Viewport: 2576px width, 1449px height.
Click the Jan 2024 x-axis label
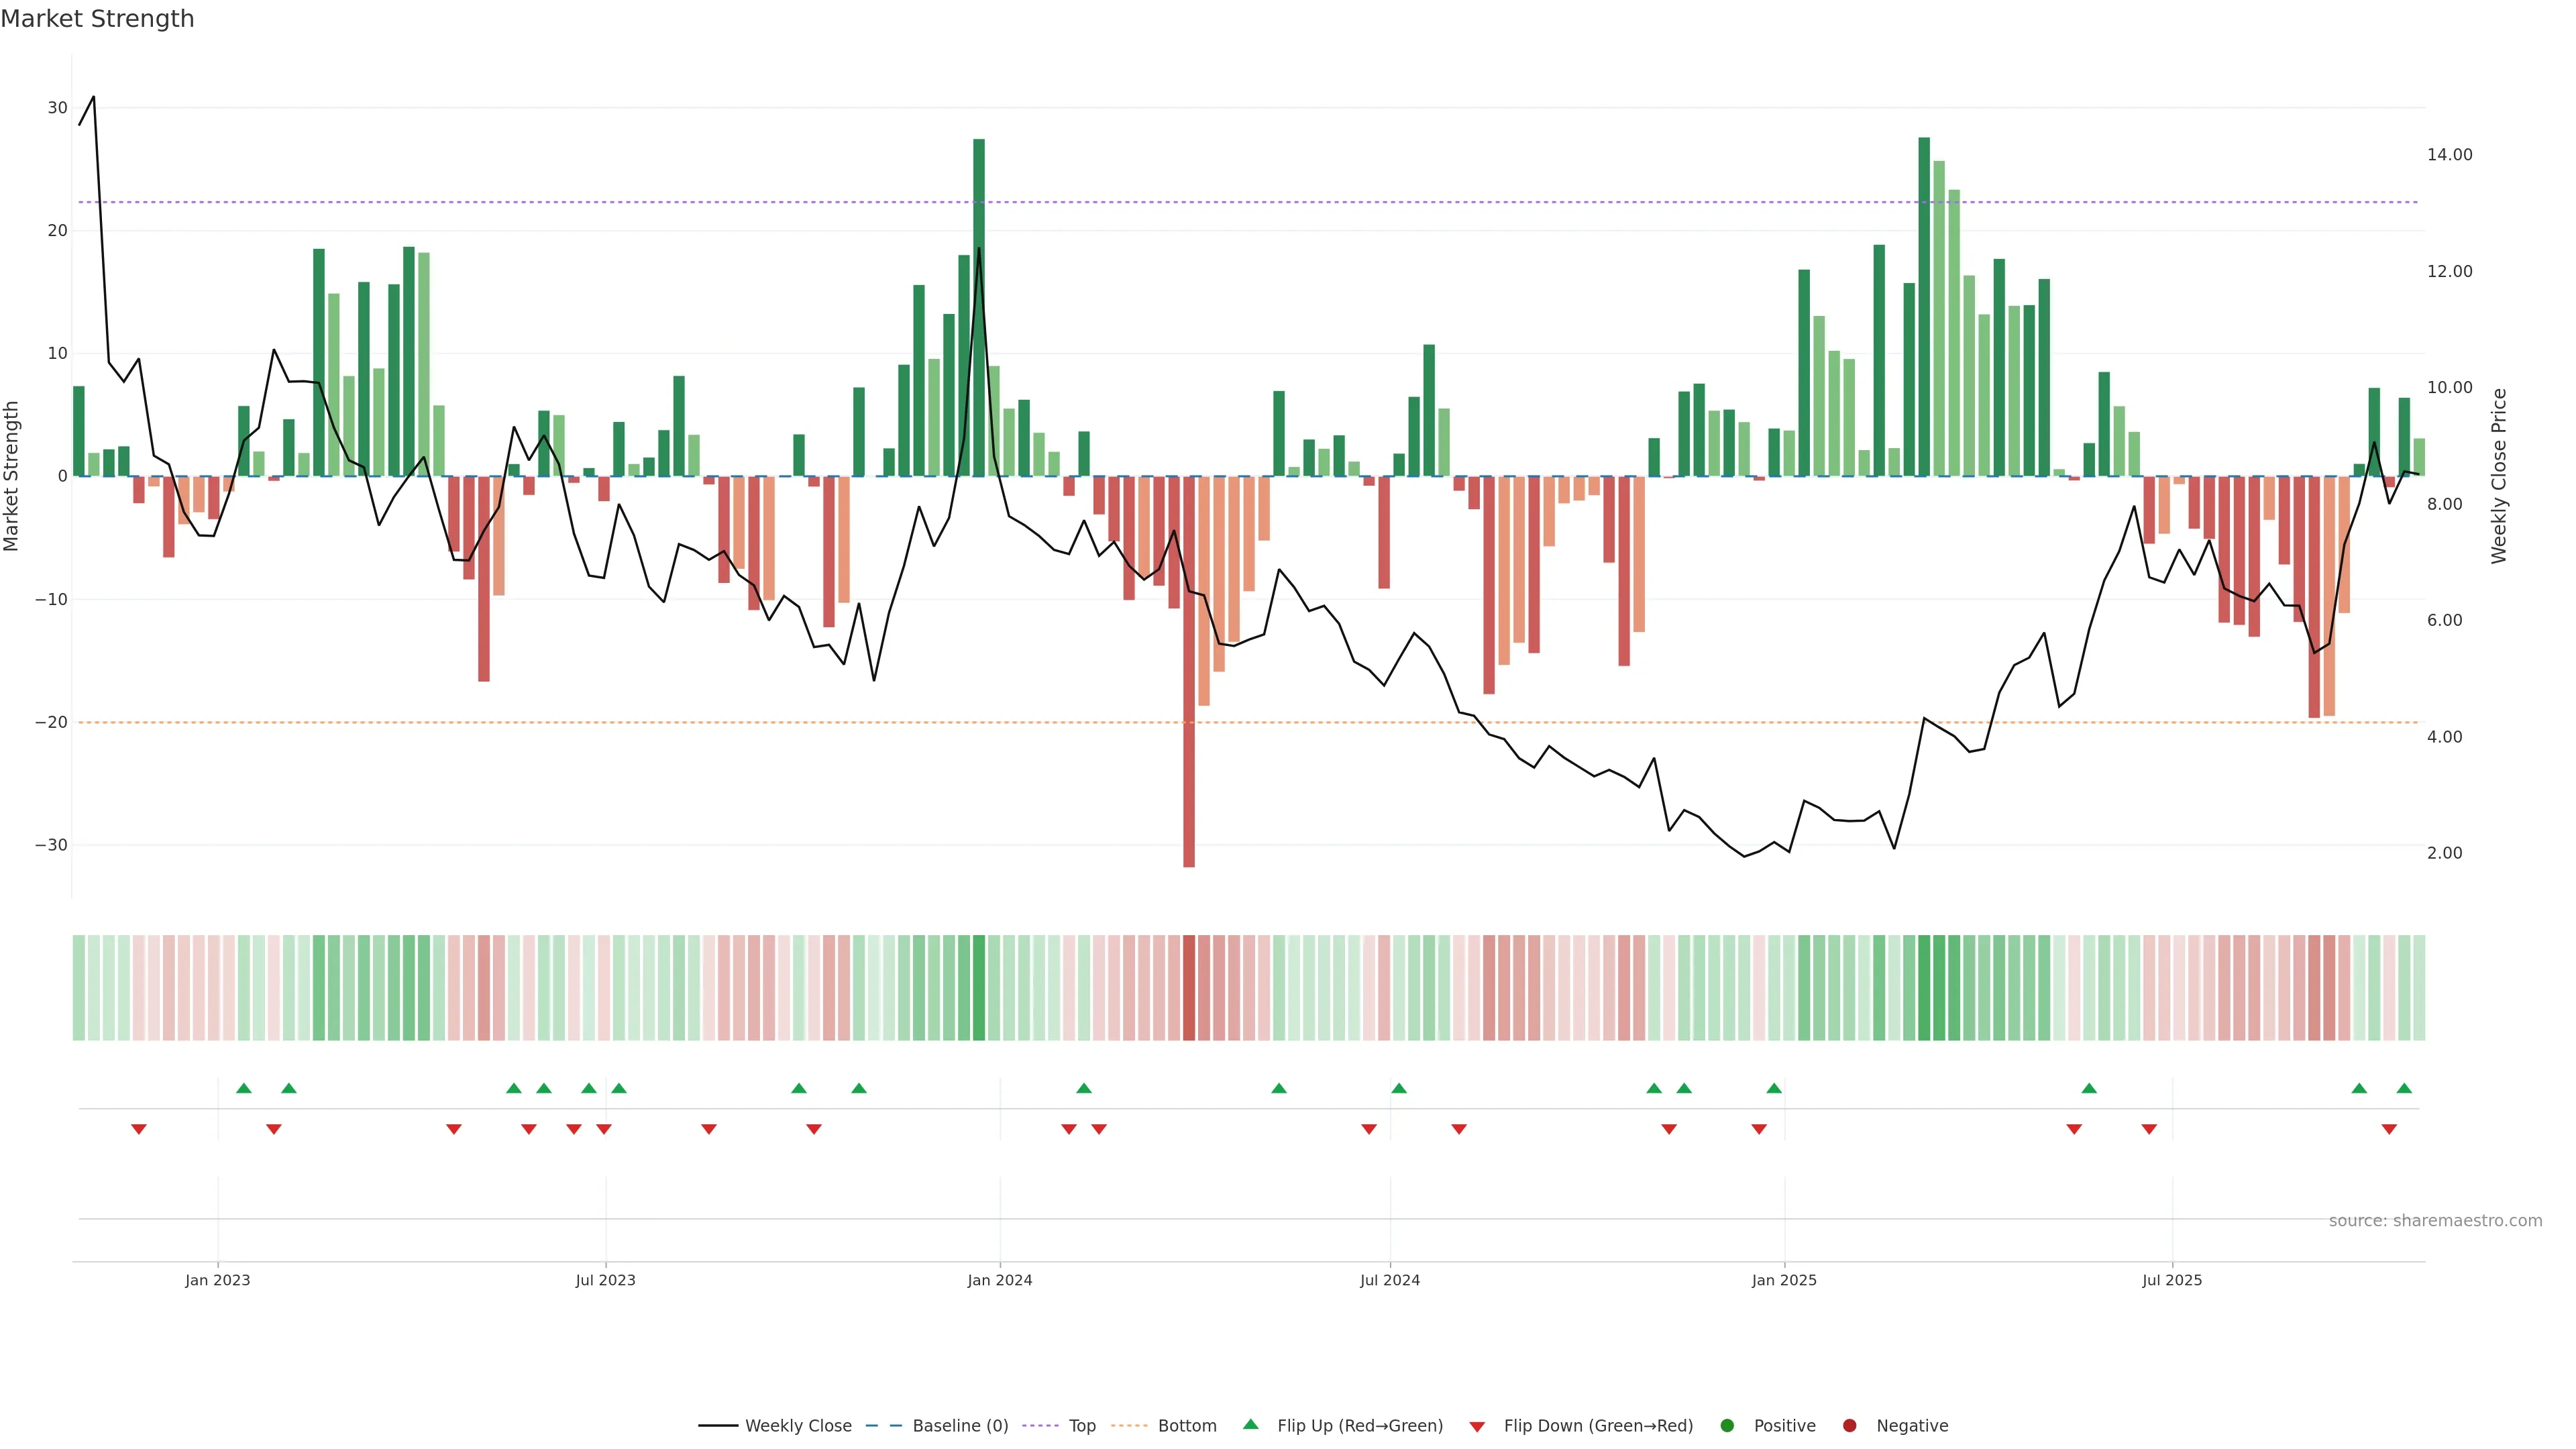pos(1000,1280)
